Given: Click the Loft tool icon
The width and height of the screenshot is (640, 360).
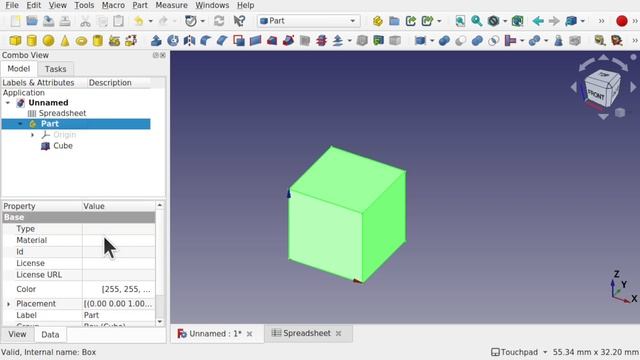Looking at the screenshot, I should [x=272, y=41].
